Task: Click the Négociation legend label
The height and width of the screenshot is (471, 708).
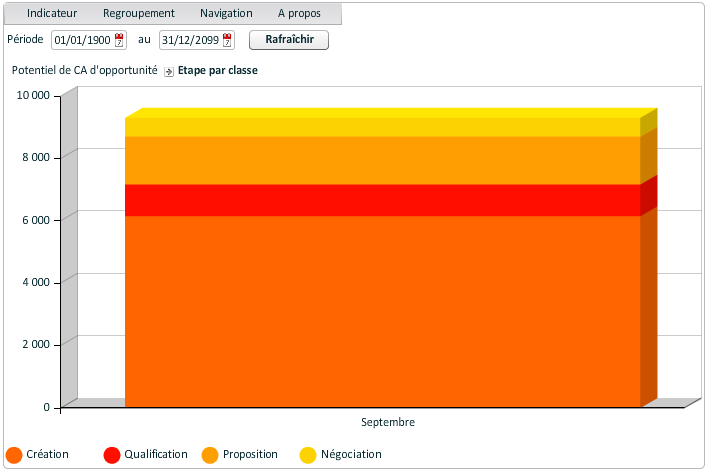Action: click(x=351, y=454)
